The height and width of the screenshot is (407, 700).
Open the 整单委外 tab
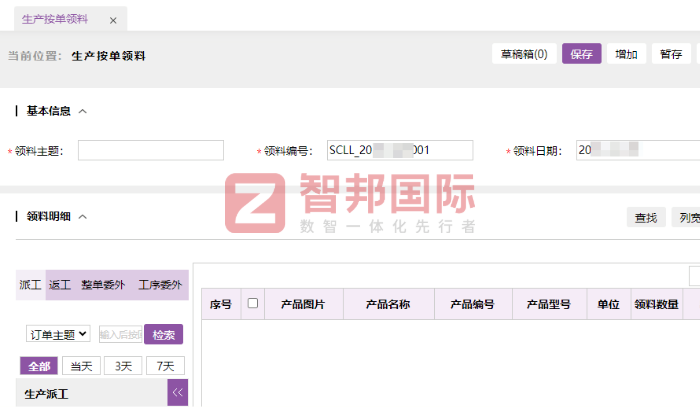click(102, 285)
